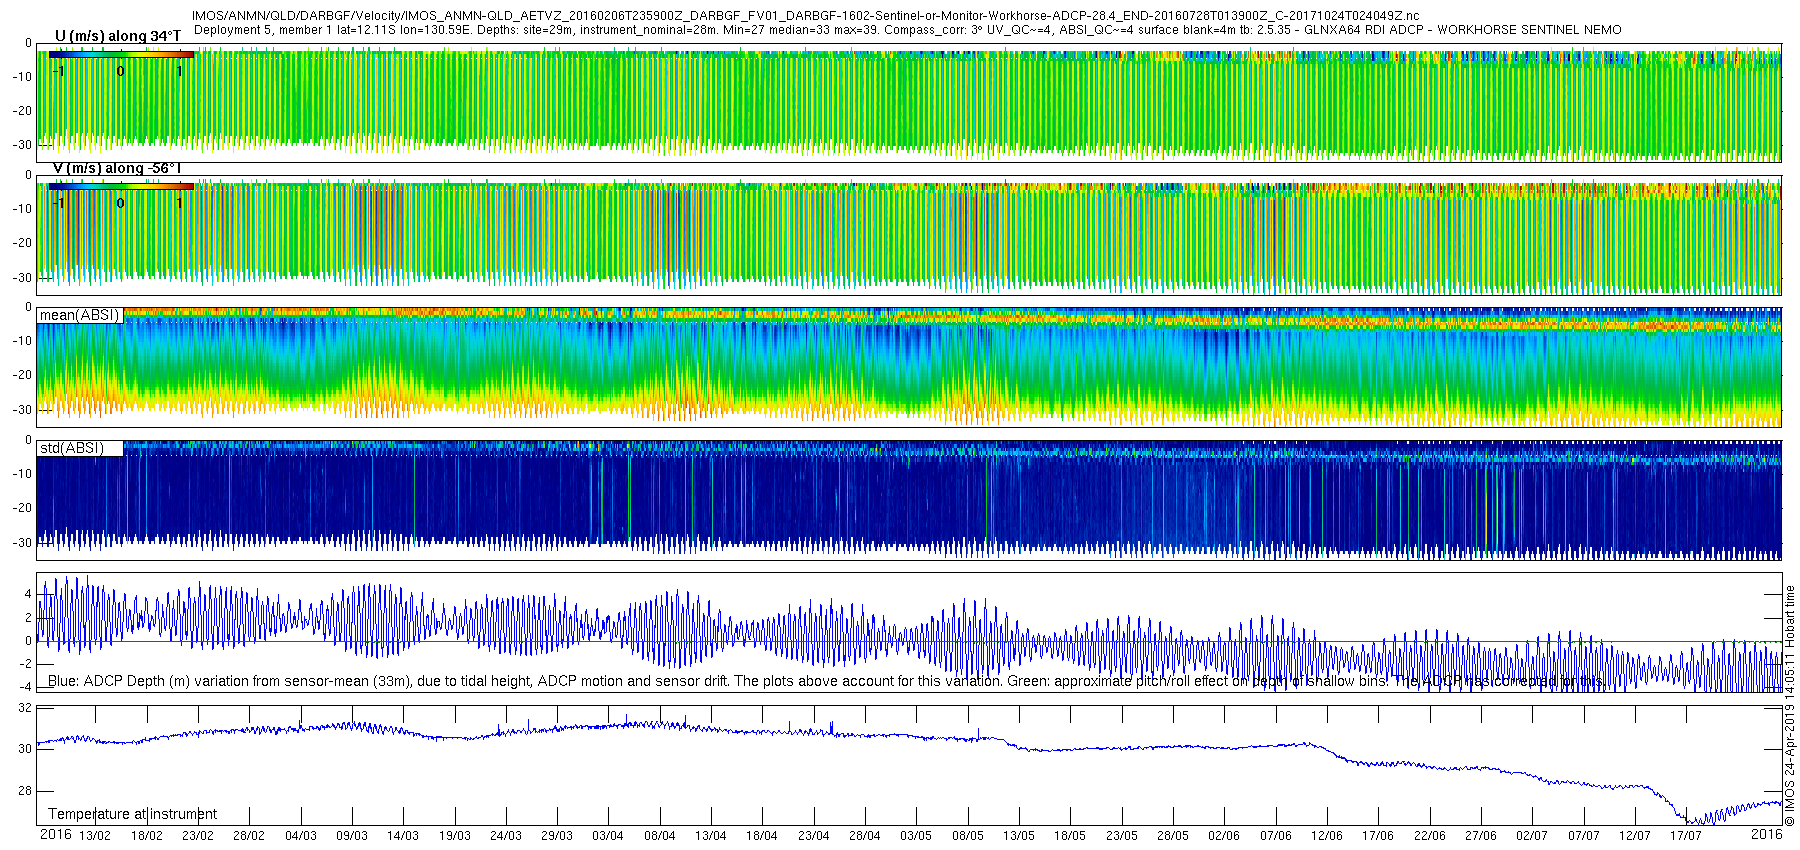Click the '17/07' date tick label

click(1686, 836)
